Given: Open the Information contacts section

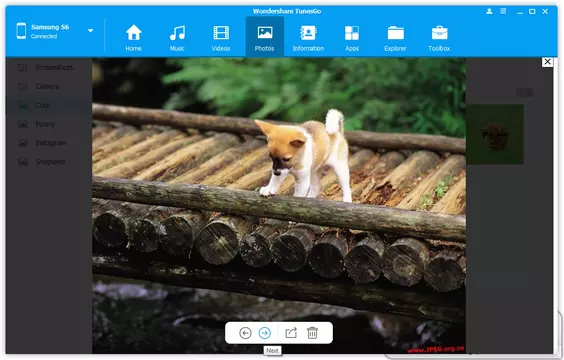Looking at the screenshot, I should point(308,38).
